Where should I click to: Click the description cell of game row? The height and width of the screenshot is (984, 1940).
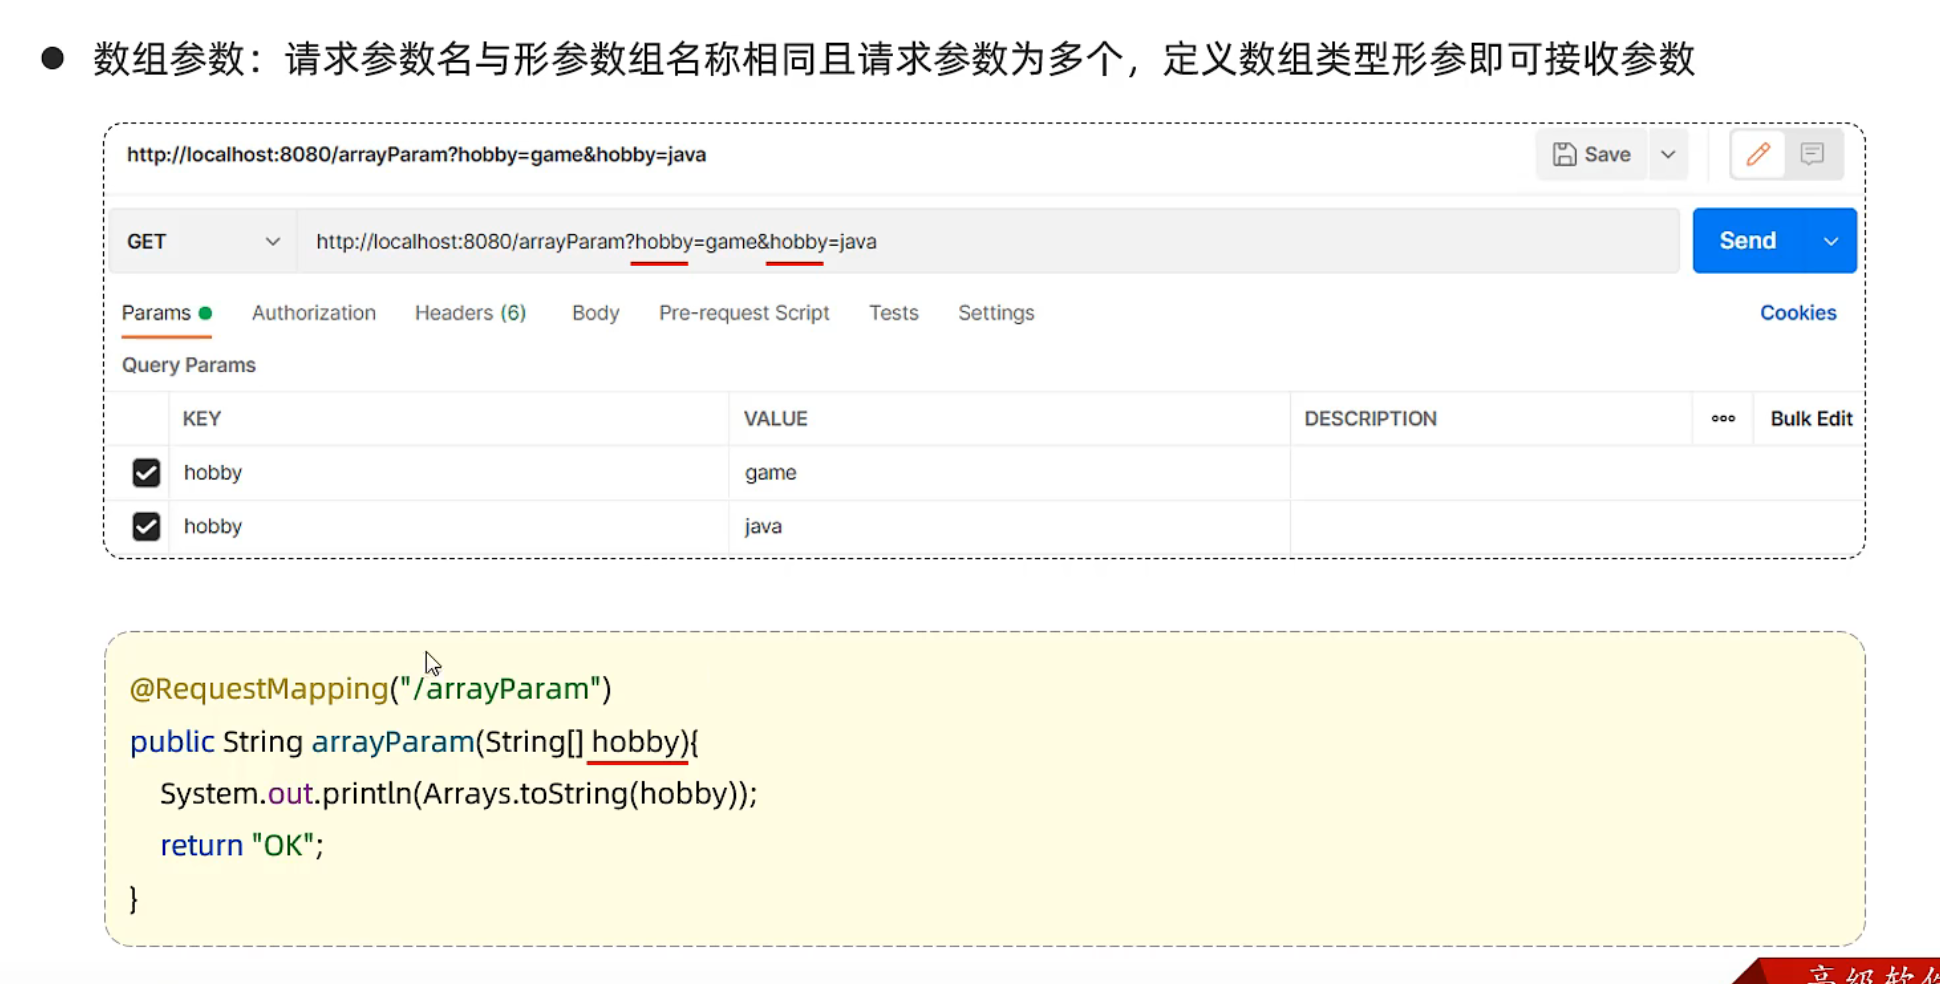click(1576, 472)
